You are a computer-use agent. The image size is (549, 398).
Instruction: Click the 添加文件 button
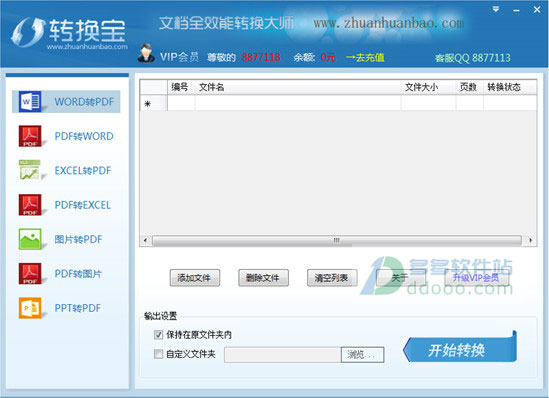[x=195, y=278]
